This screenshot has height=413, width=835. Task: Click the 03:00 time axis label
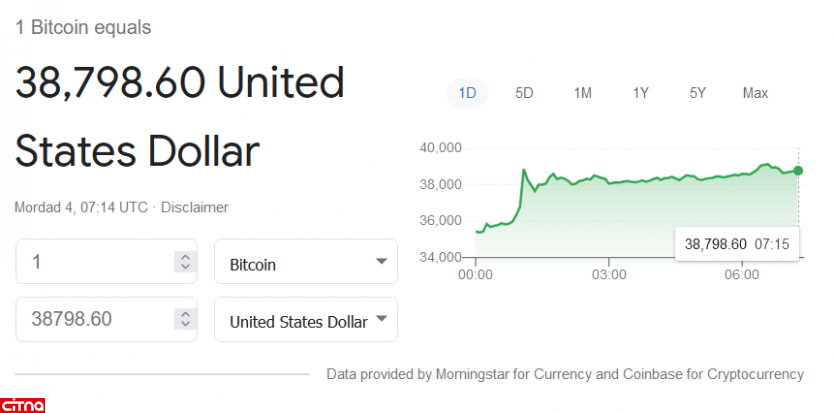[x=609, y=274]
